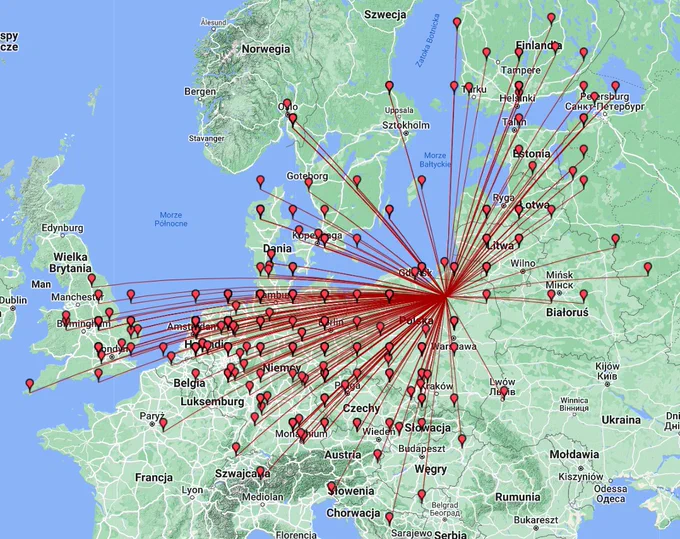Select the Bergen city label
This screenshot has width=680, height=539.
pyautogui.click(x=199, y=91)
